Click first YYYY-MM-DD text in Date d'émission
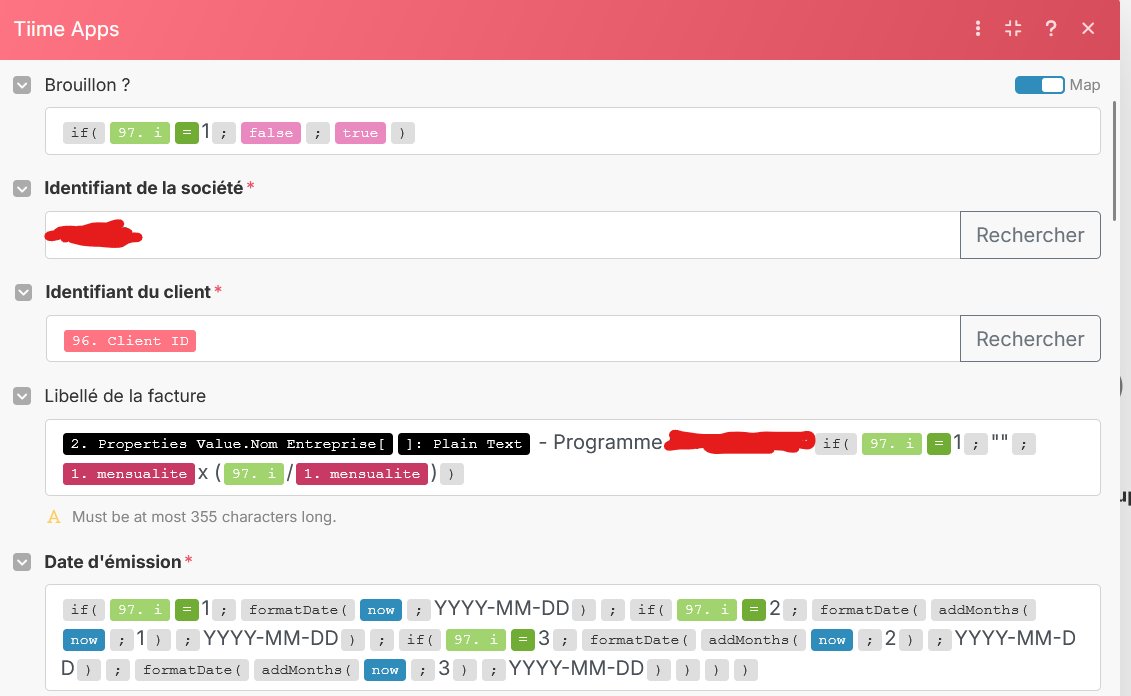The width and height of the screenshot is (1131, 696). pos(501,608)
